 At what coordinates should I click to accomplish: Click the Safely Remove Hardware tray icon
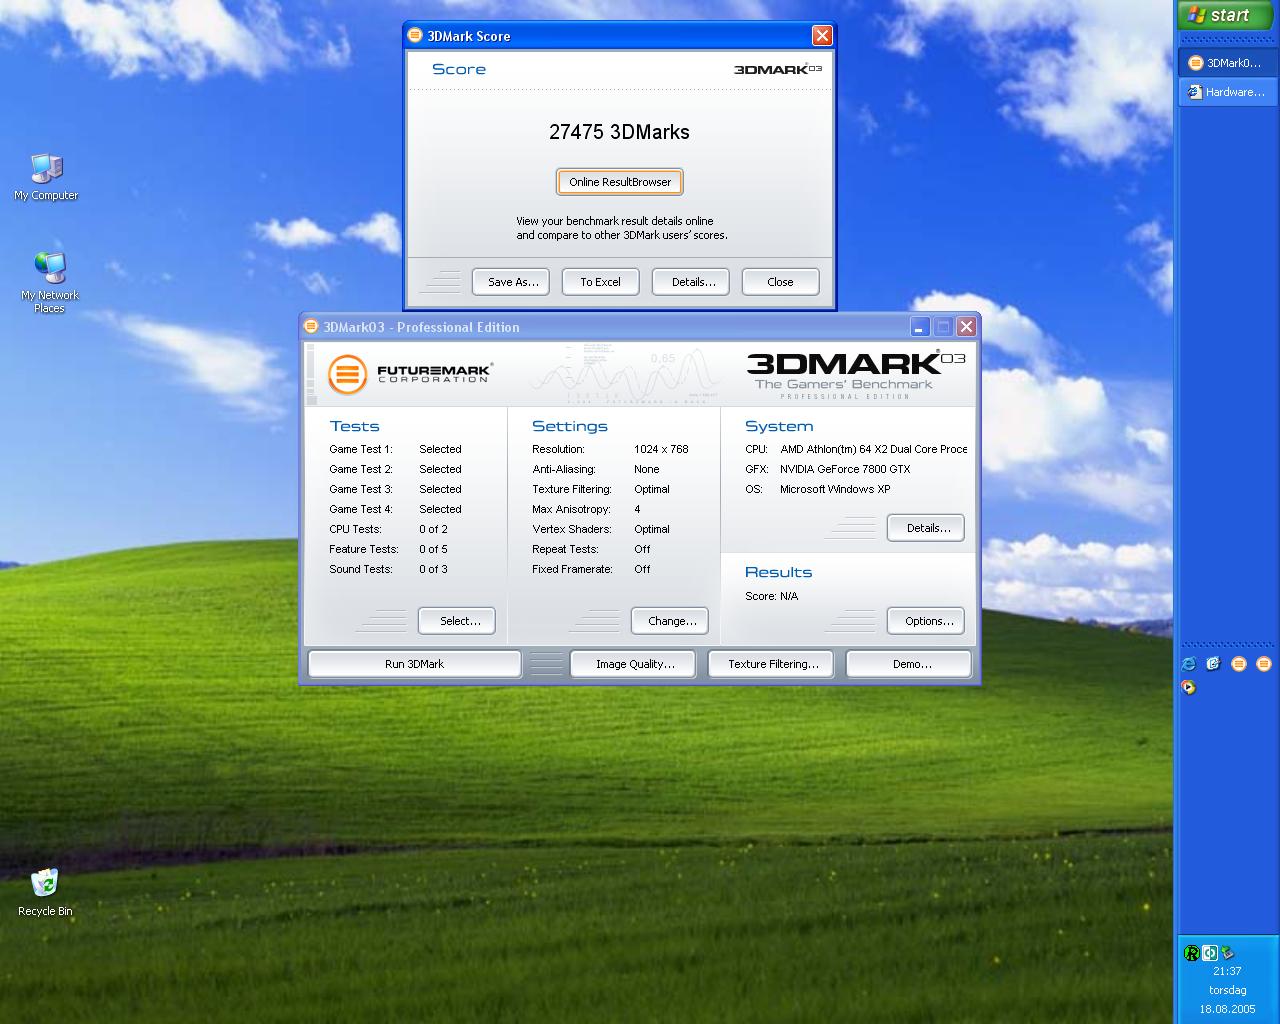pyautogui.click(x=1227, y=953)
